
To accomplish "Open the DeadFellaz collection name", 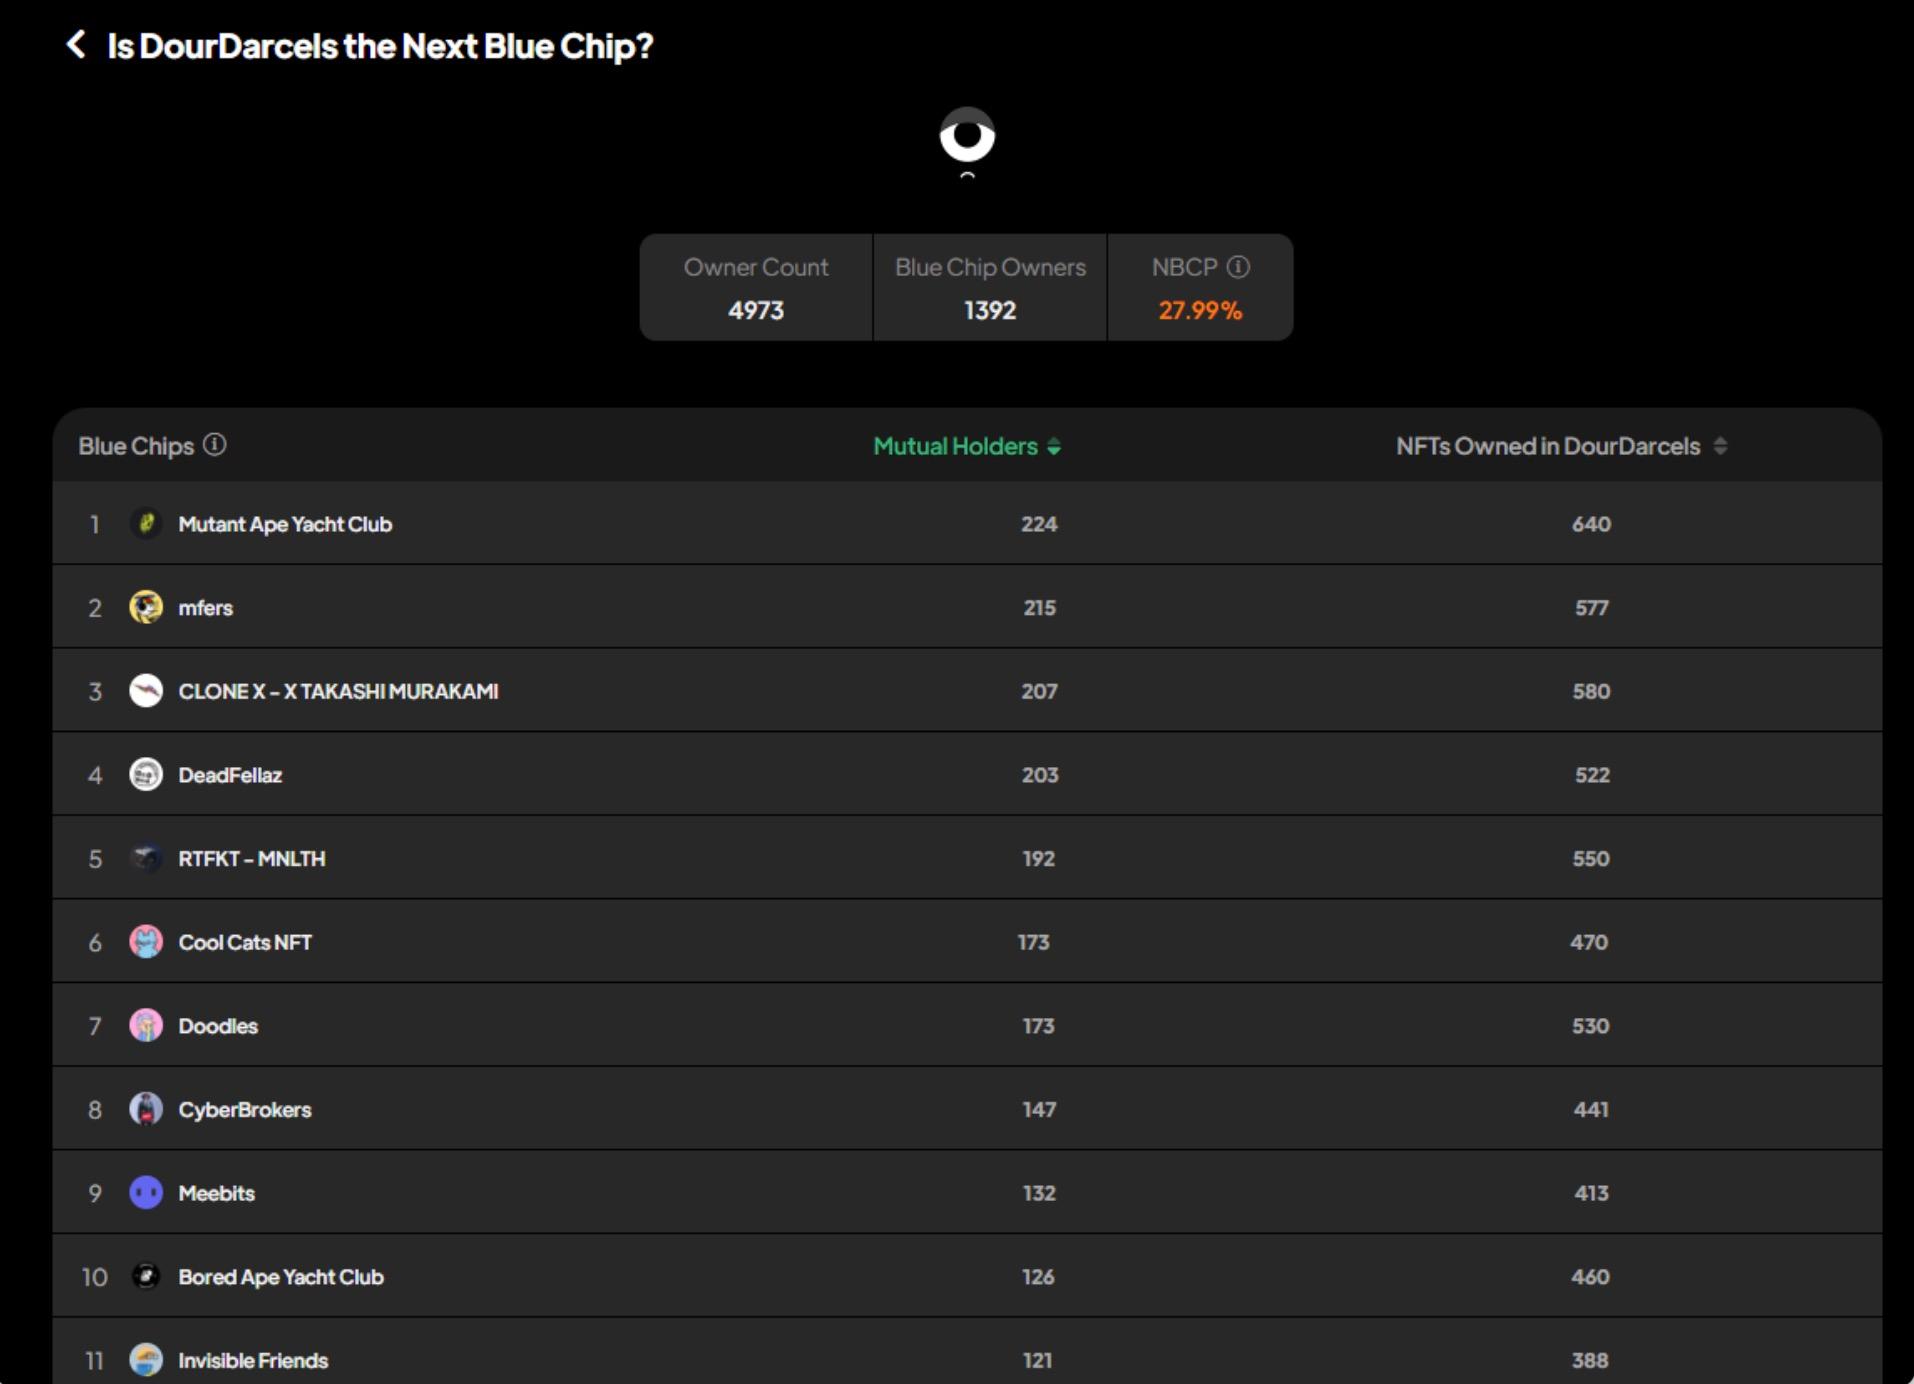I will tap(230, 775).
